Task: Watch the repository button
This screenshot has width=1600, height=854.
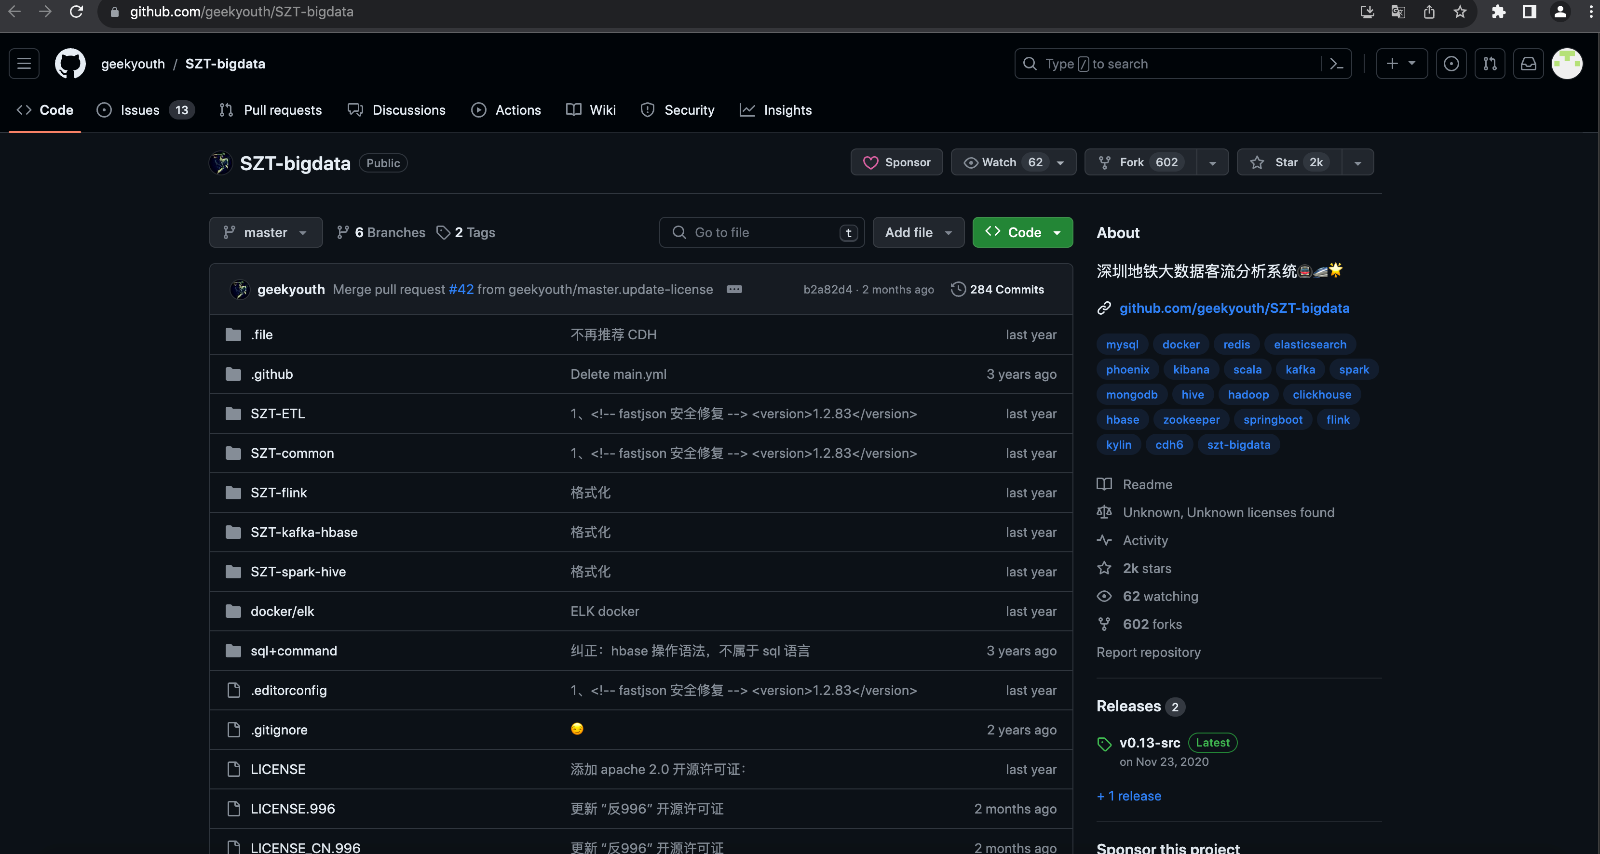Action: tap(1013, 162)
